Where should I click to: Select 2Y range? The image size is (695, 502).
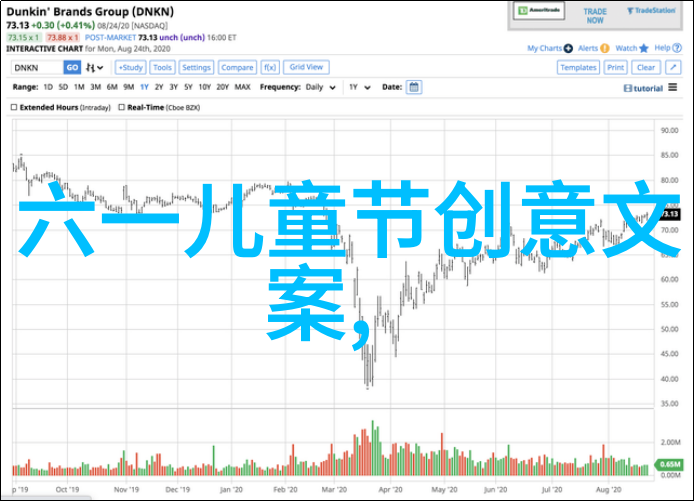click(x=159, y=87)
